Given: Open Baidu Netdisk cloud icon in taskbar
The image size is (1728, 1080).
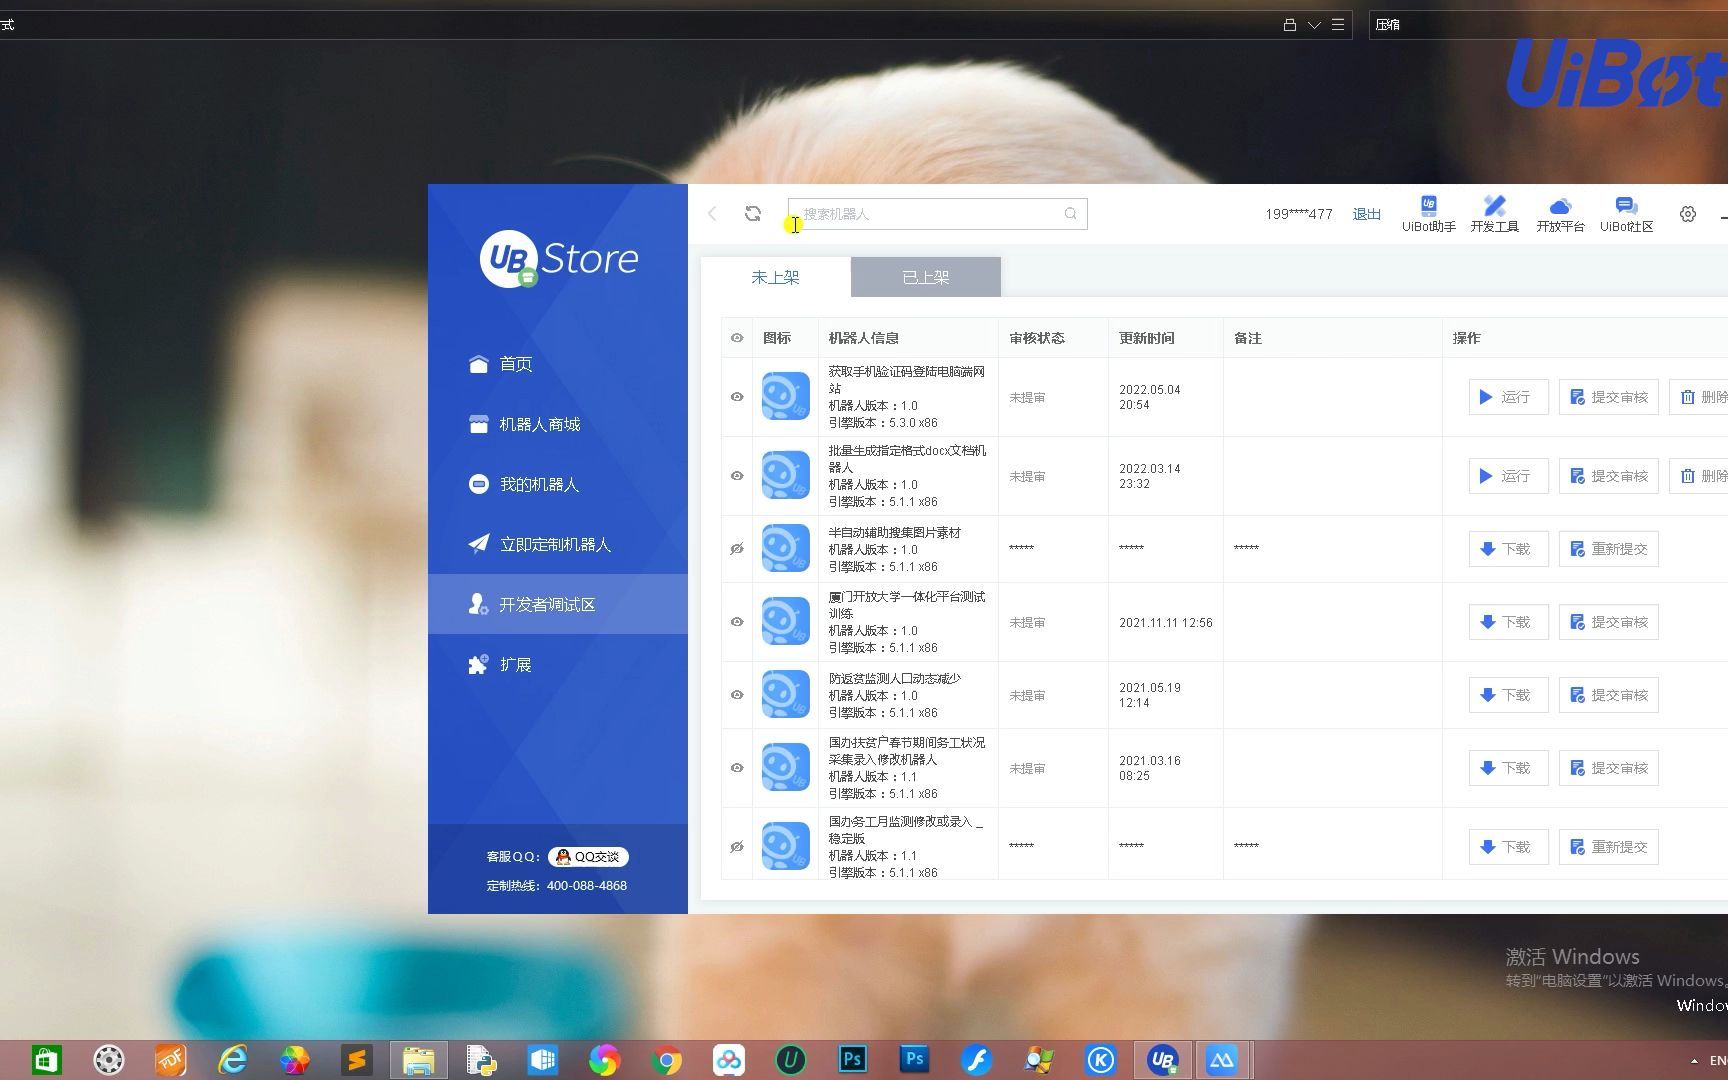Looking at the screenshot, I should (728, 1060).
